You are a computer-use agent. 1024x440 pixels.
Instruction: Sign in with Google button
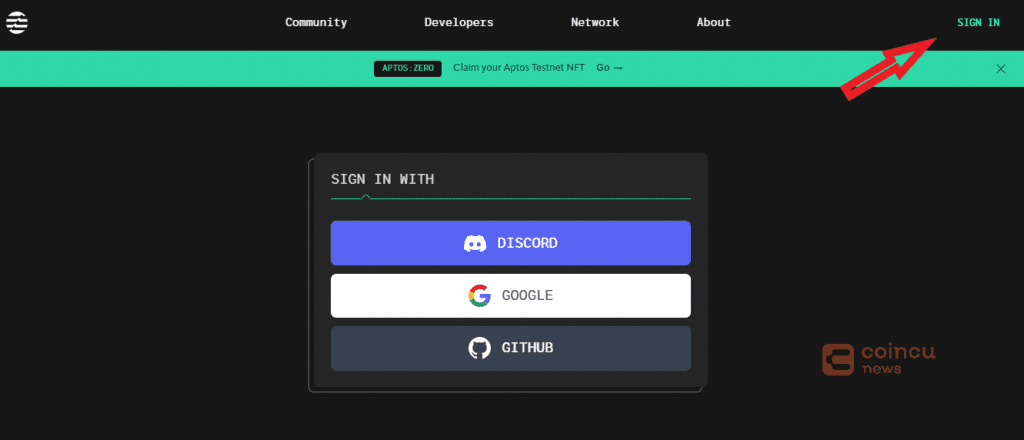(x=511, y=296)
